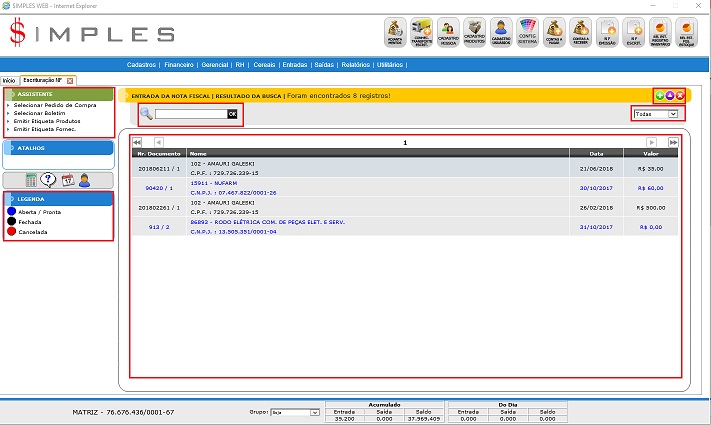Open the Contas a Pagar icon
This screenshot has height=425, width=711.
[x=554, y=33]
